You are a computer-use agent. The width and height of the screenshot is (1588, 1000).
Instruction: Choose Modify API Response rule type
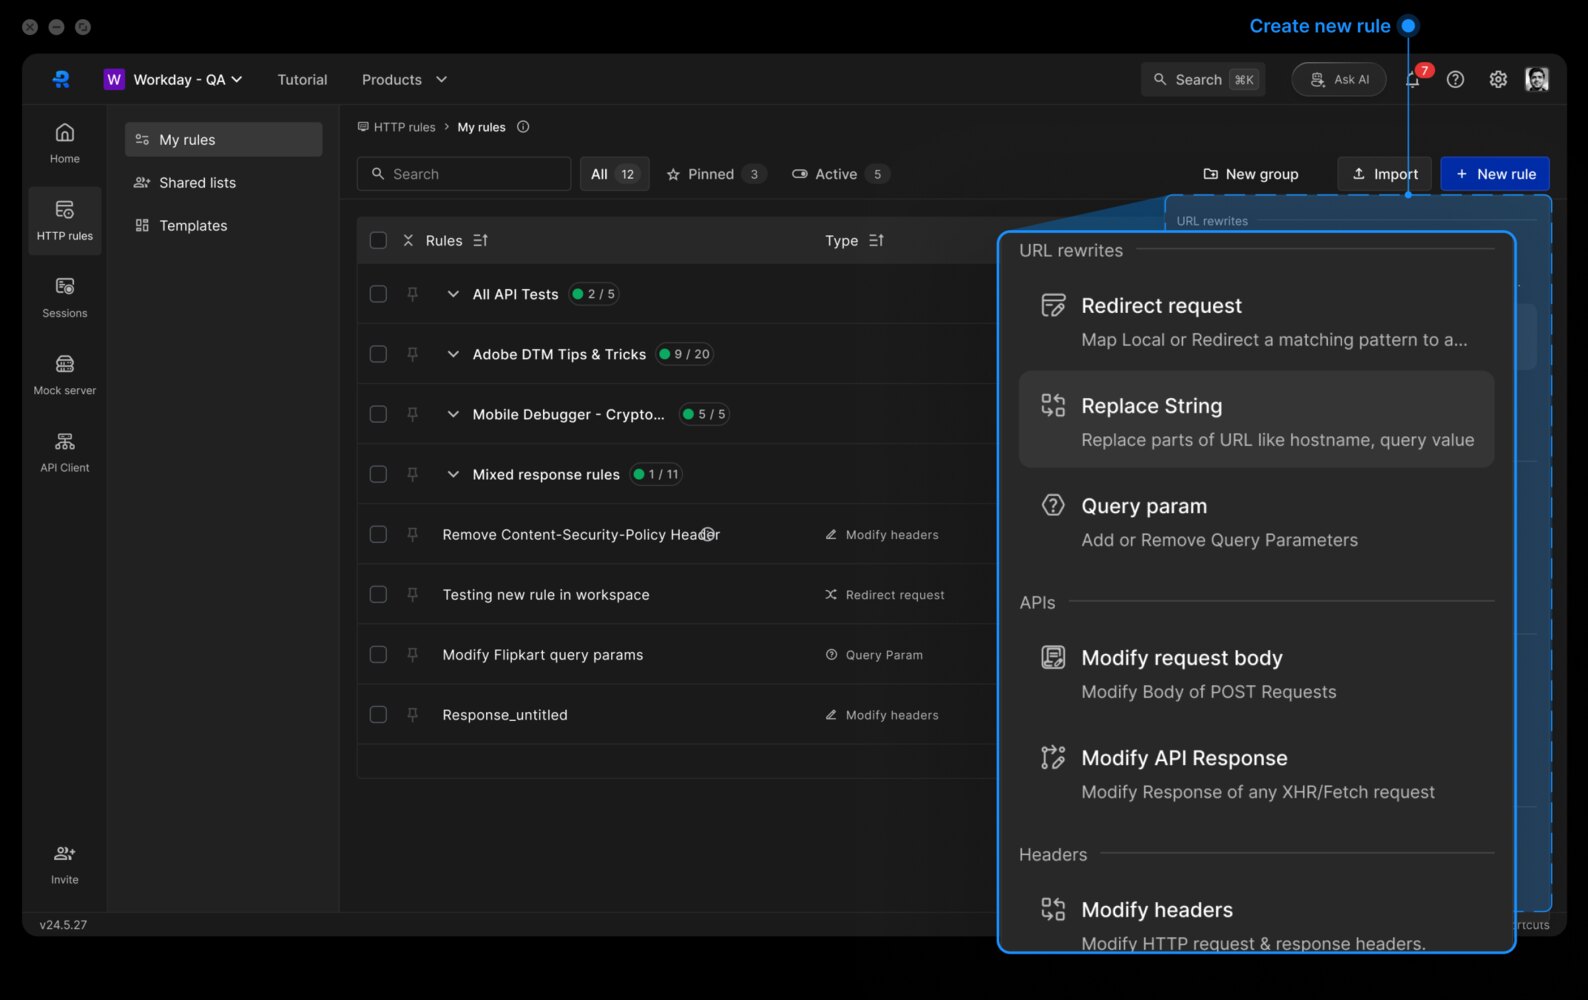pos(1257,773)
